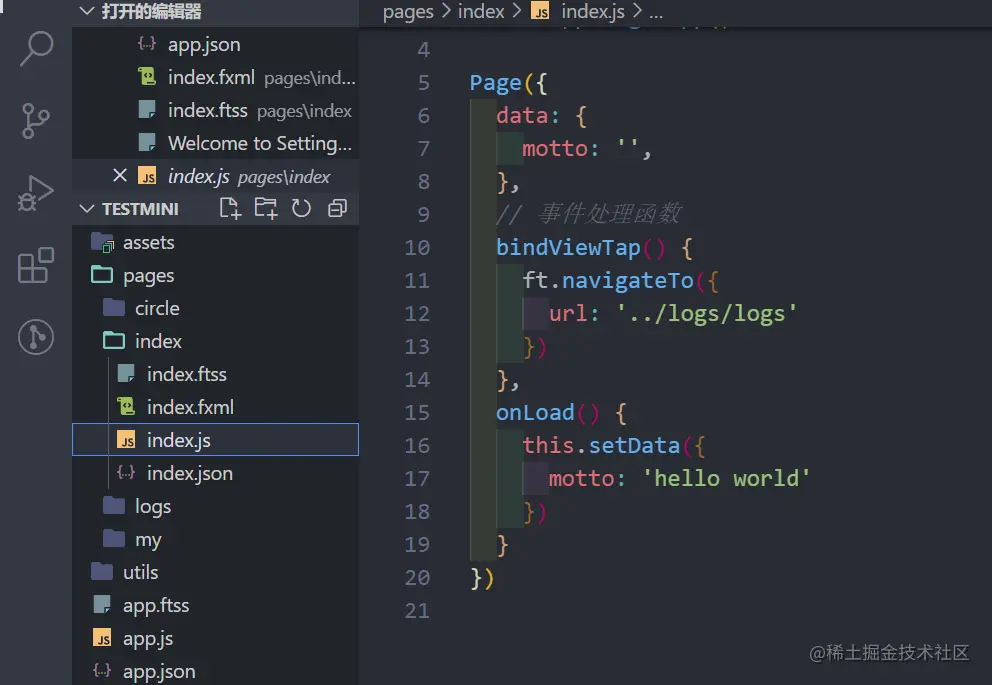Select index.fxml in open editors
992x685 pixels.
(216, 77)
